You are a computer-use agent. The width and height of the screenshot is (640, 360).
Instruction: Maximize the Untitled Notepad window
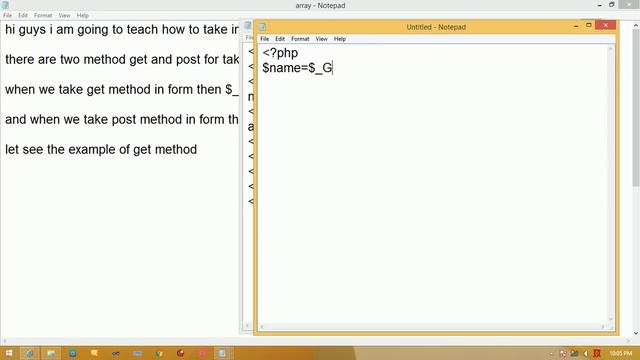[589, 25]
